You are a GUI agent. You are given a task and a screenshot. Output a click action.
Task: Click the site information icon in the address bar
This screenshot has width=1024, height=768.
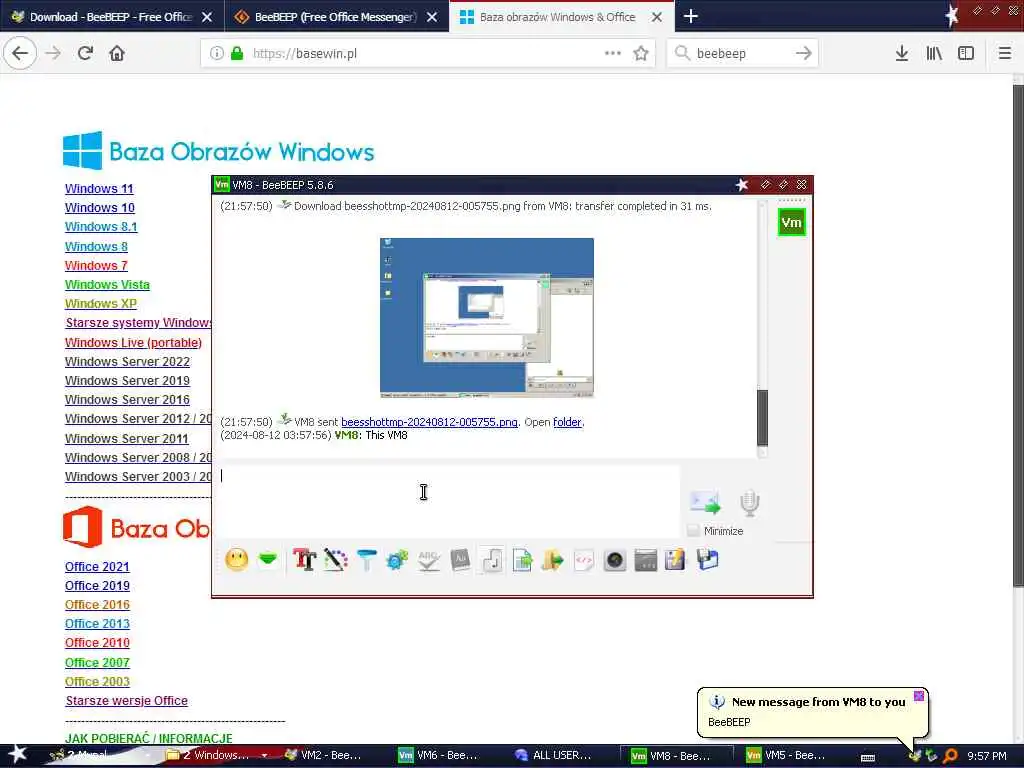click(216, 54)
